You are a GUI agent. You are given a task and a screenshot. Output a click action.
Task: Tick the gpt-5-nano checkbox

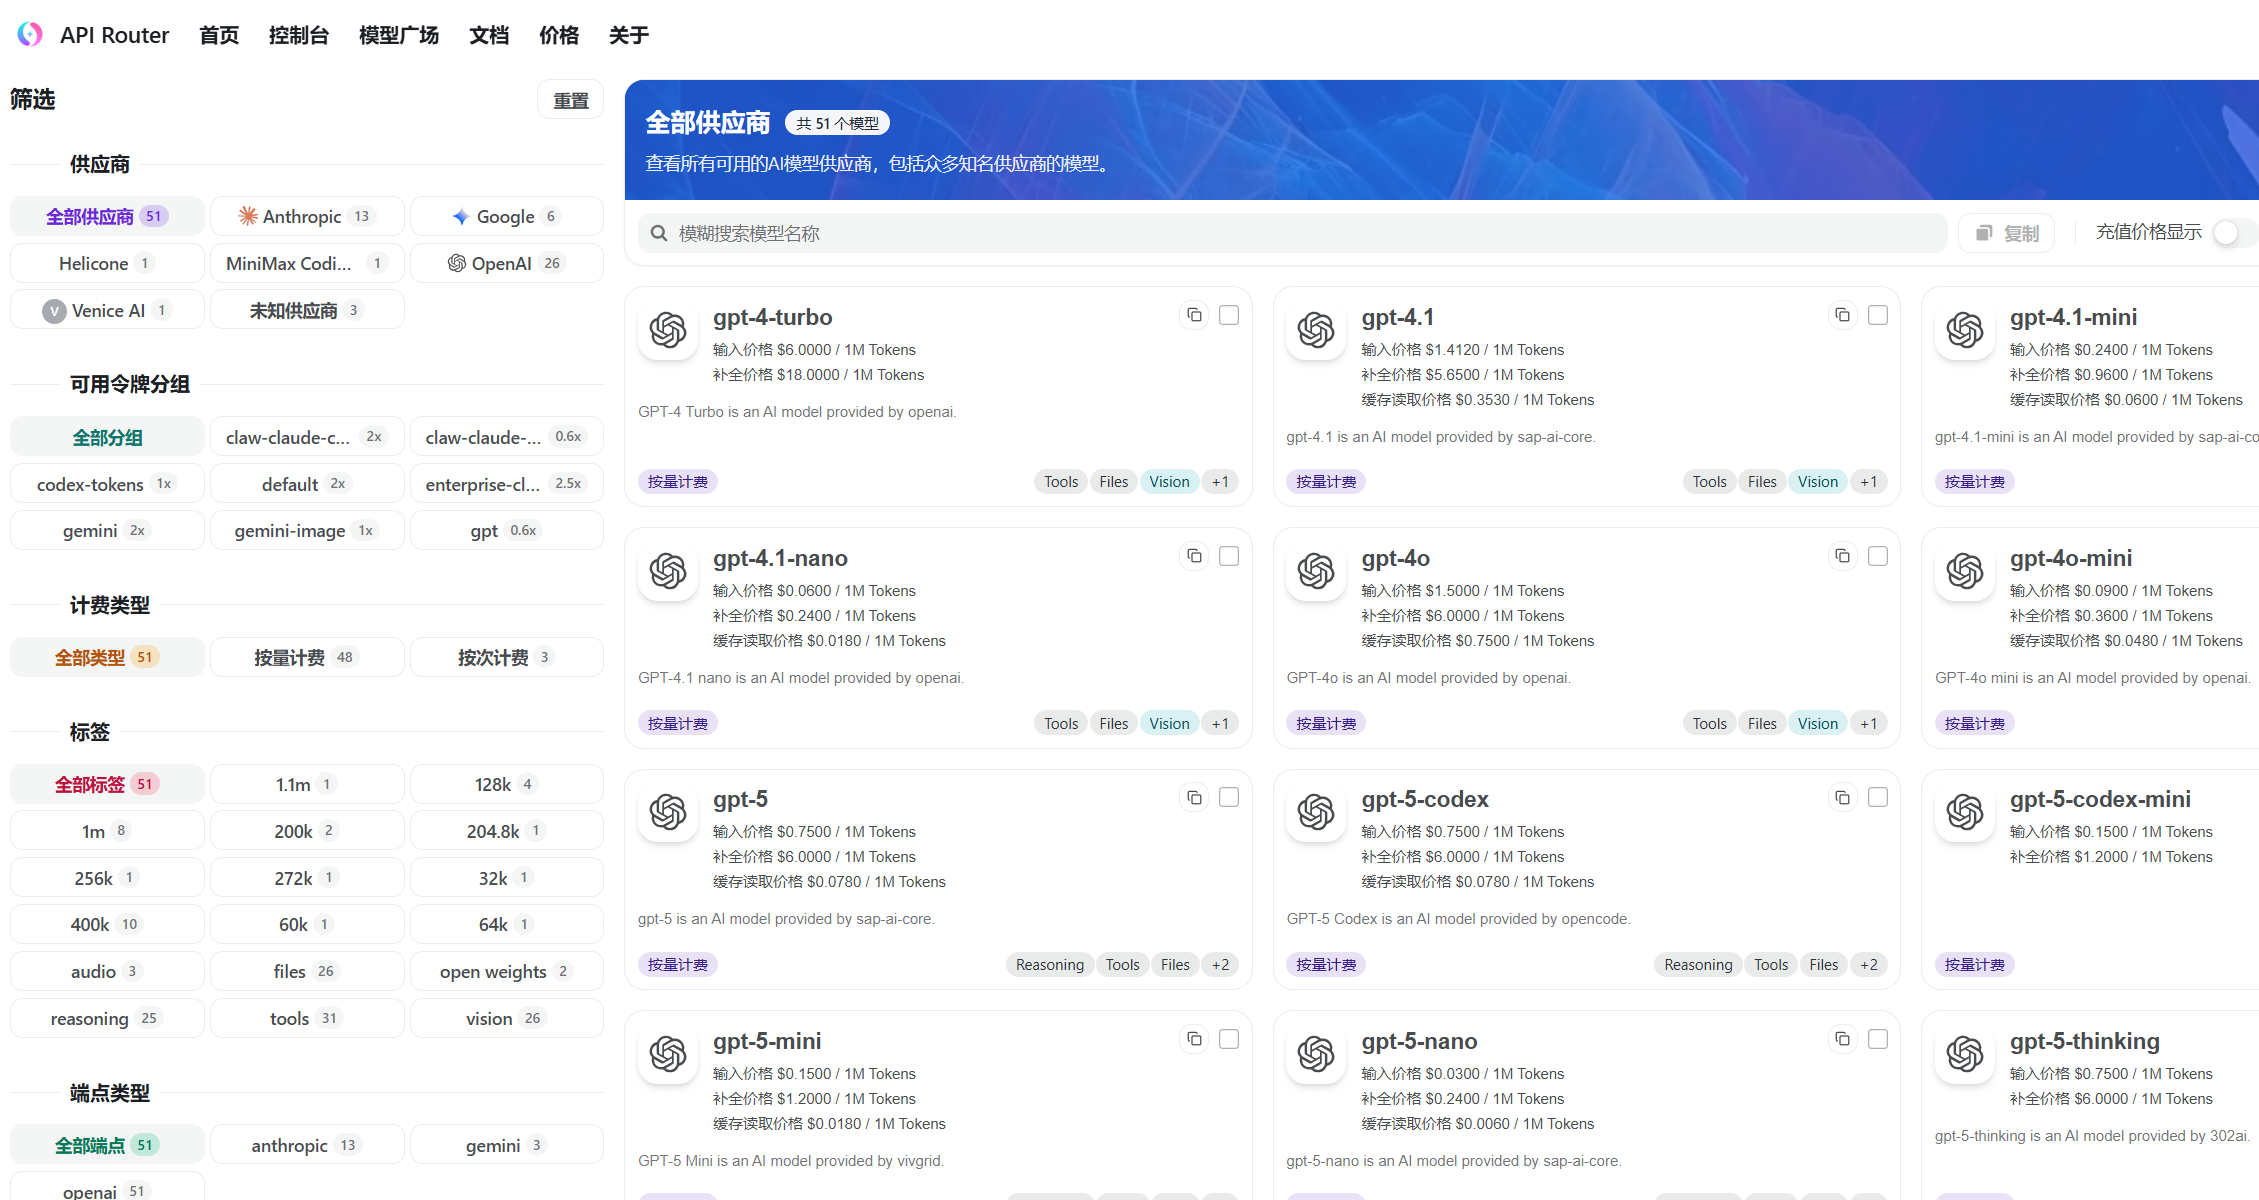(x=1877, y=1039)
